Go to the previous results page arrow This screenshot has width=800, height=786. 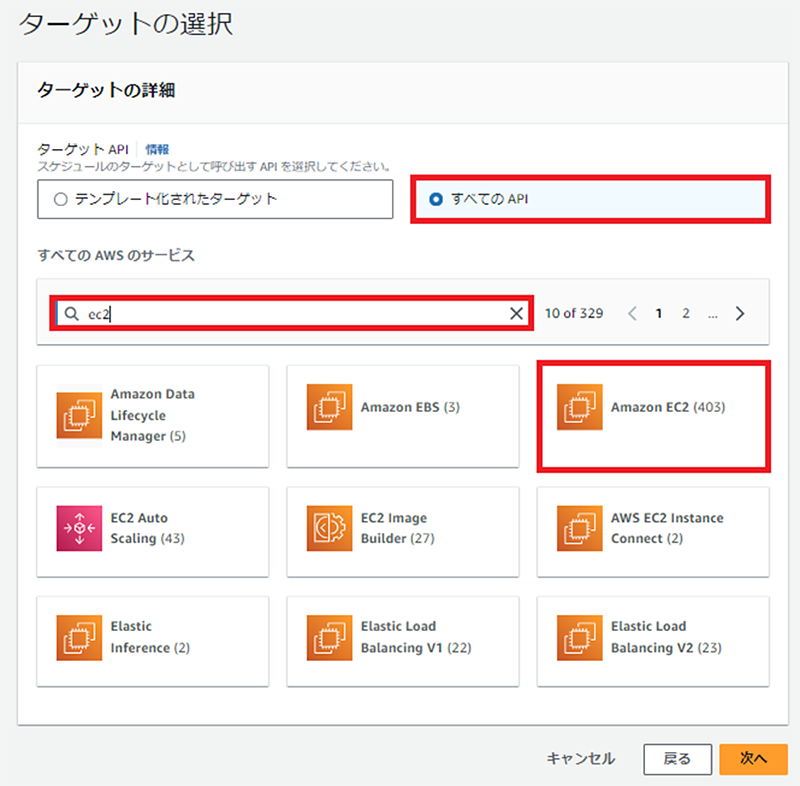click(632, 313)
